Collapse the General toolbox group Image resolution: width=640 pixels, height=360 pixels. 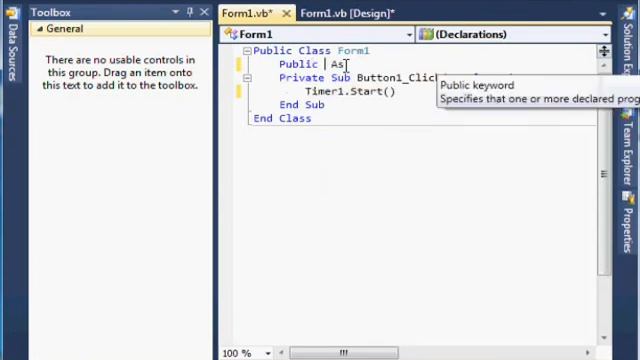coord(40,29)
